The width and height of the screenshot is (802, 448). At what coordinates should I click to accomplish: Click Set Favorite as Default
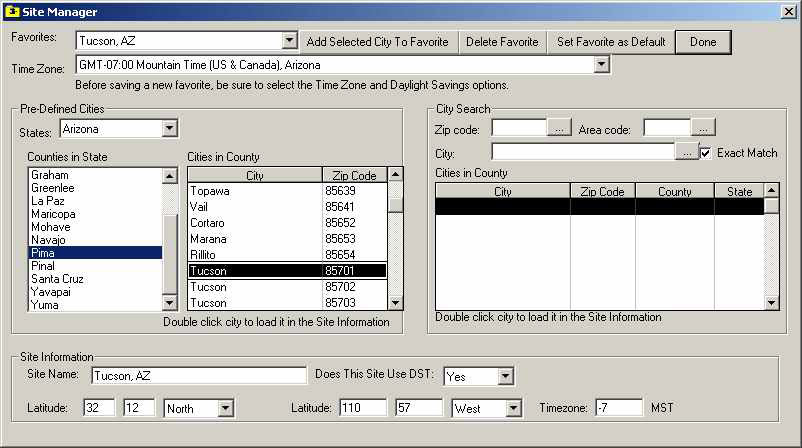611,41
